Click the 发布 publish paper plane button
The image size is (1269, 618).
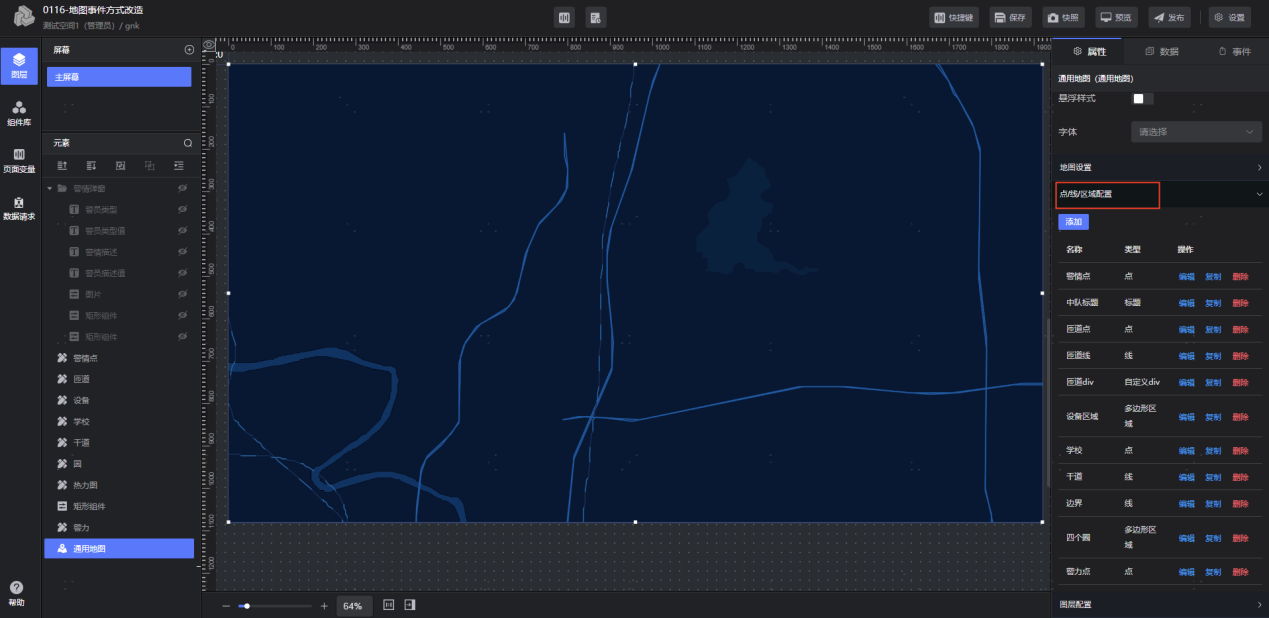click(x=1169, y=17)
